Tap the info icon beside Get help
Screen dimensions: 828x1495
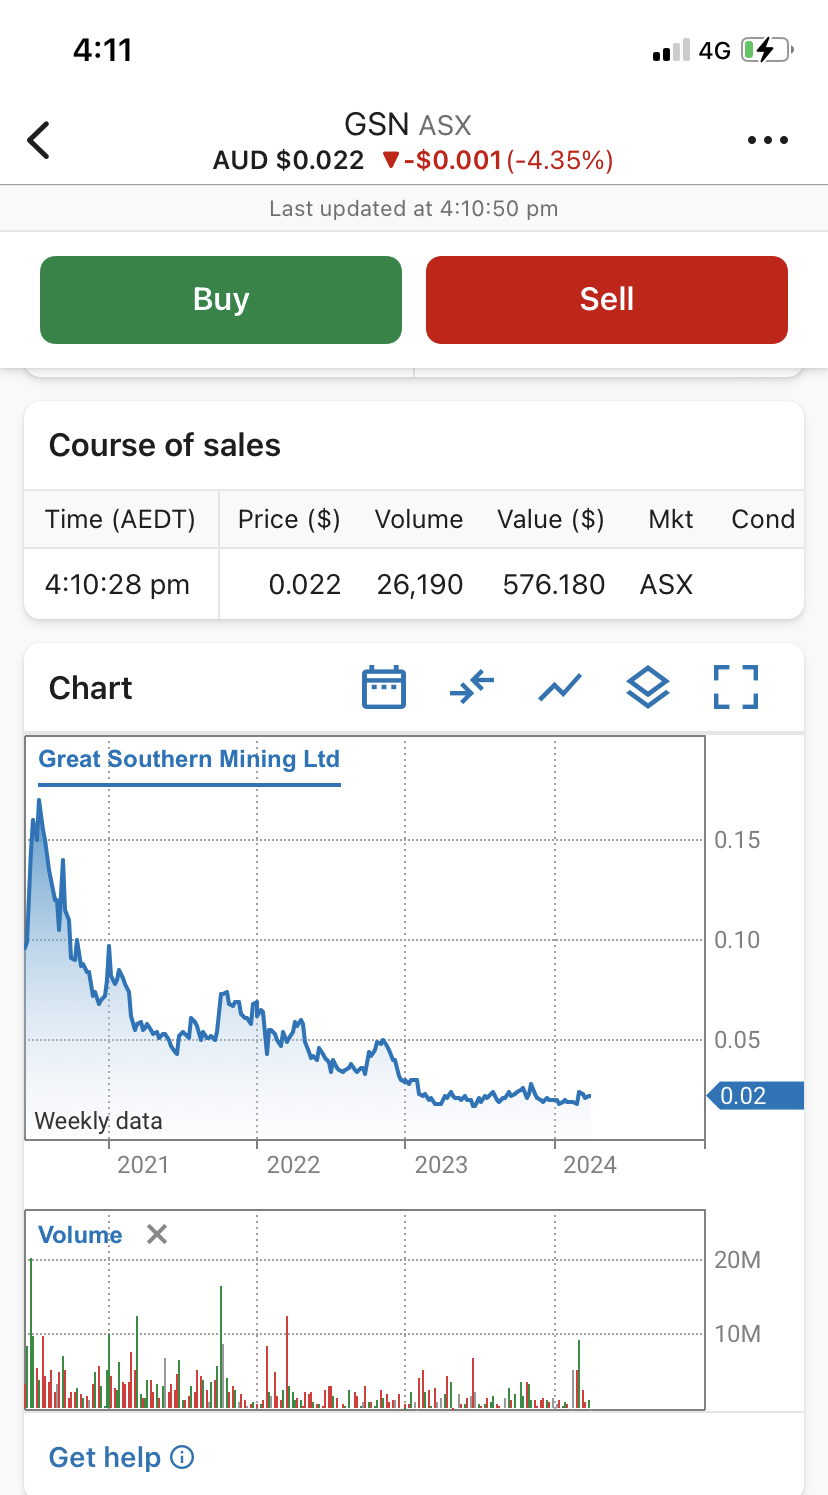[x=182, y=1457]
